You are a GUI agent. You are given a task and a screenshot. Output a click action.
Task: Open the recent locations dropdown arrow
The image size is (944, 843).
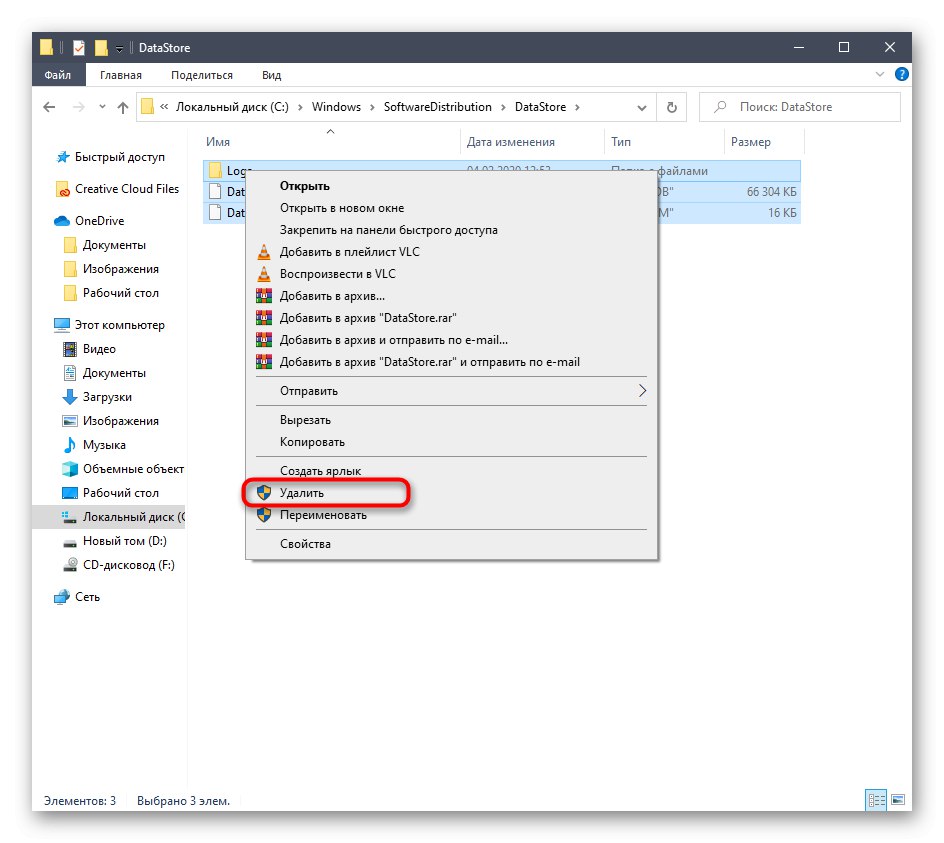(102, 107)
